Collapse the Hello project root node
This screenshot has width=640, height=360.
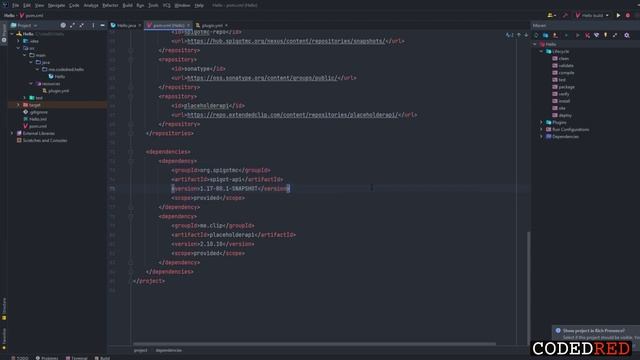click(12, 34)
